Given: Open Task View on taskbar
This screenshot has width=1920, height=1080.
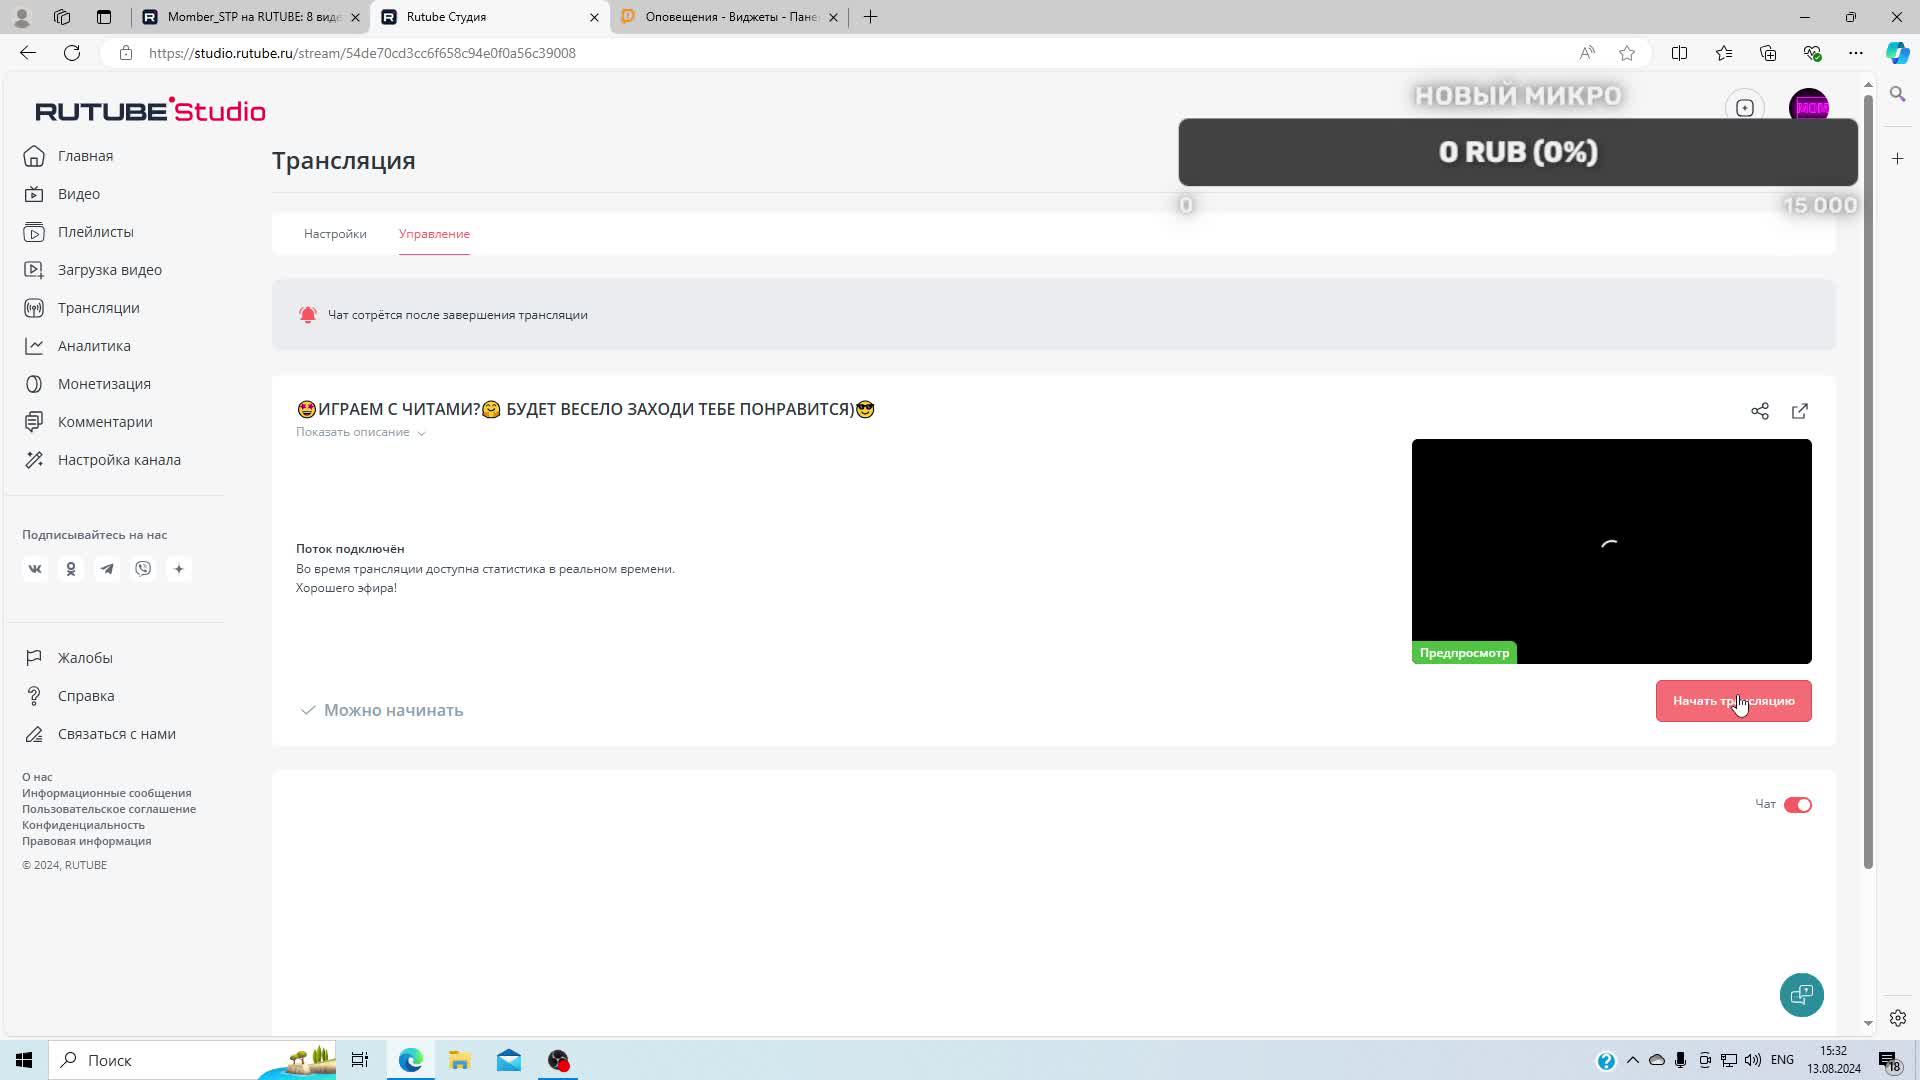Looking at the screenshot, I should point(360,1060).
